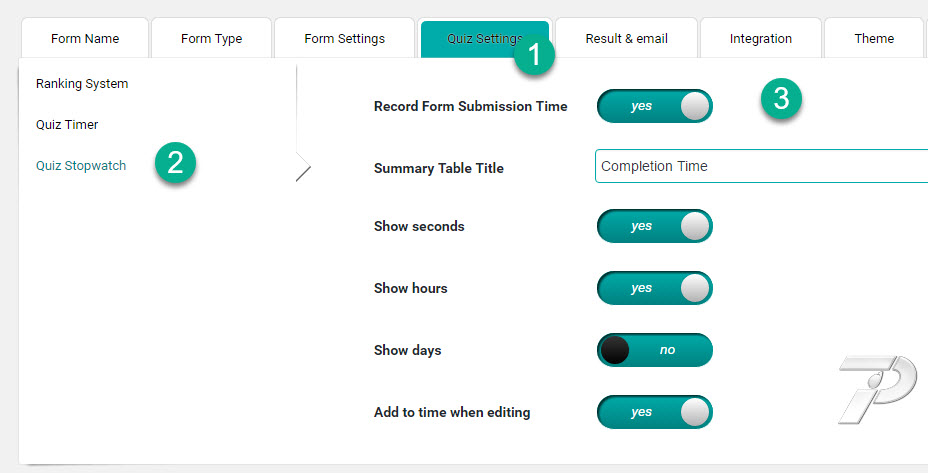
Task: Turn off the Show hours toggle
Action: (655, 288)
